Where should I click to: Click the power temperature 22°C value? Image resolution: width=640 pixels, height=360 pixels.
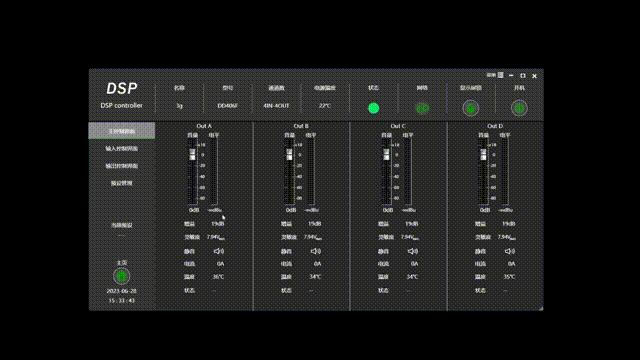click(325, 106)
